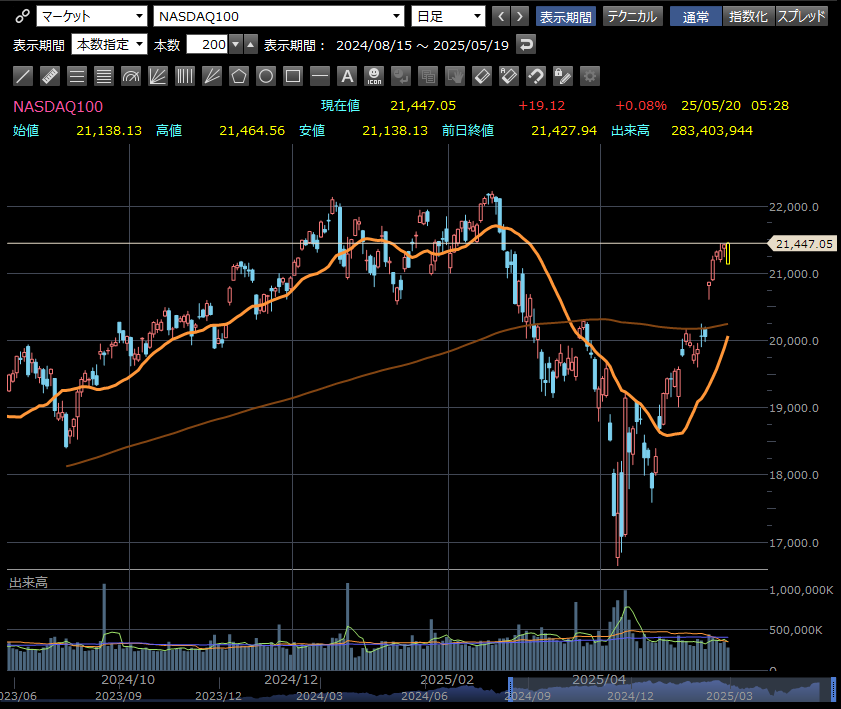This screenshot has width=841, height=709.
Task: Click the reset period return arrow icon
Action: coord(526,45)
